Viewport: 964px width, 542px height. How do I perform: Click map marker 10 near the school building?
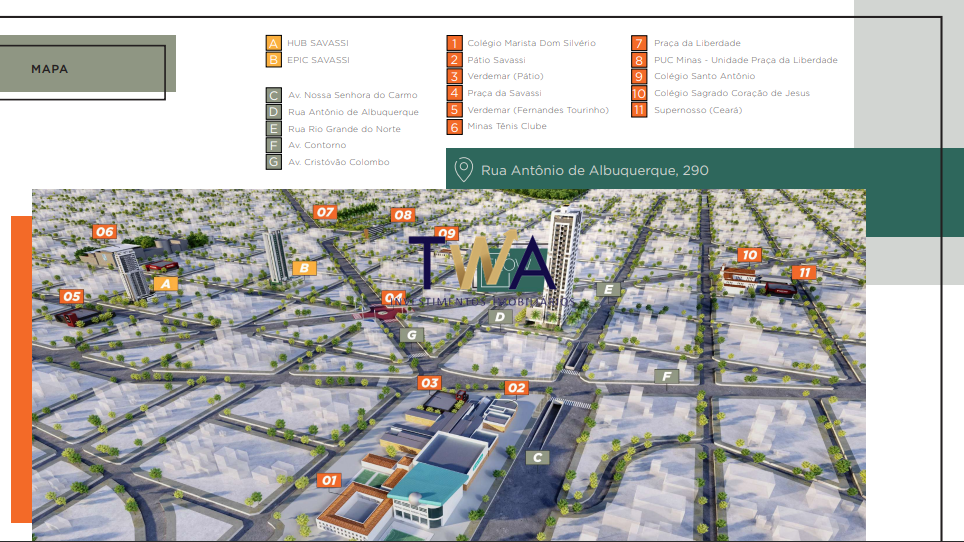click(749, 255)
